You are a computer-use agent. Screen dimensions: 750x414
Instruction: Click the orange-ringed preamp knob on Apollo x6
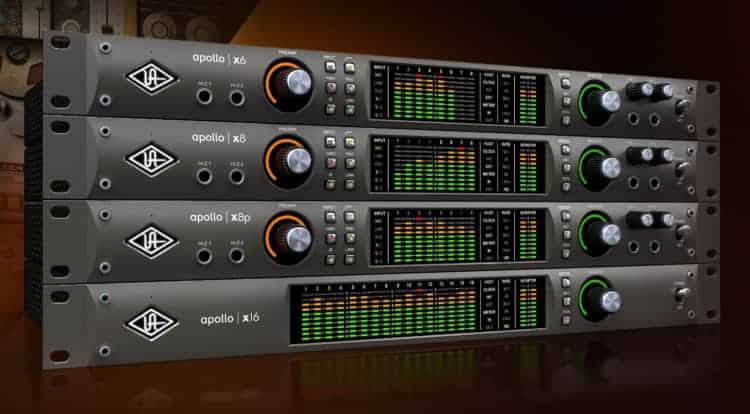click(290, 85)
